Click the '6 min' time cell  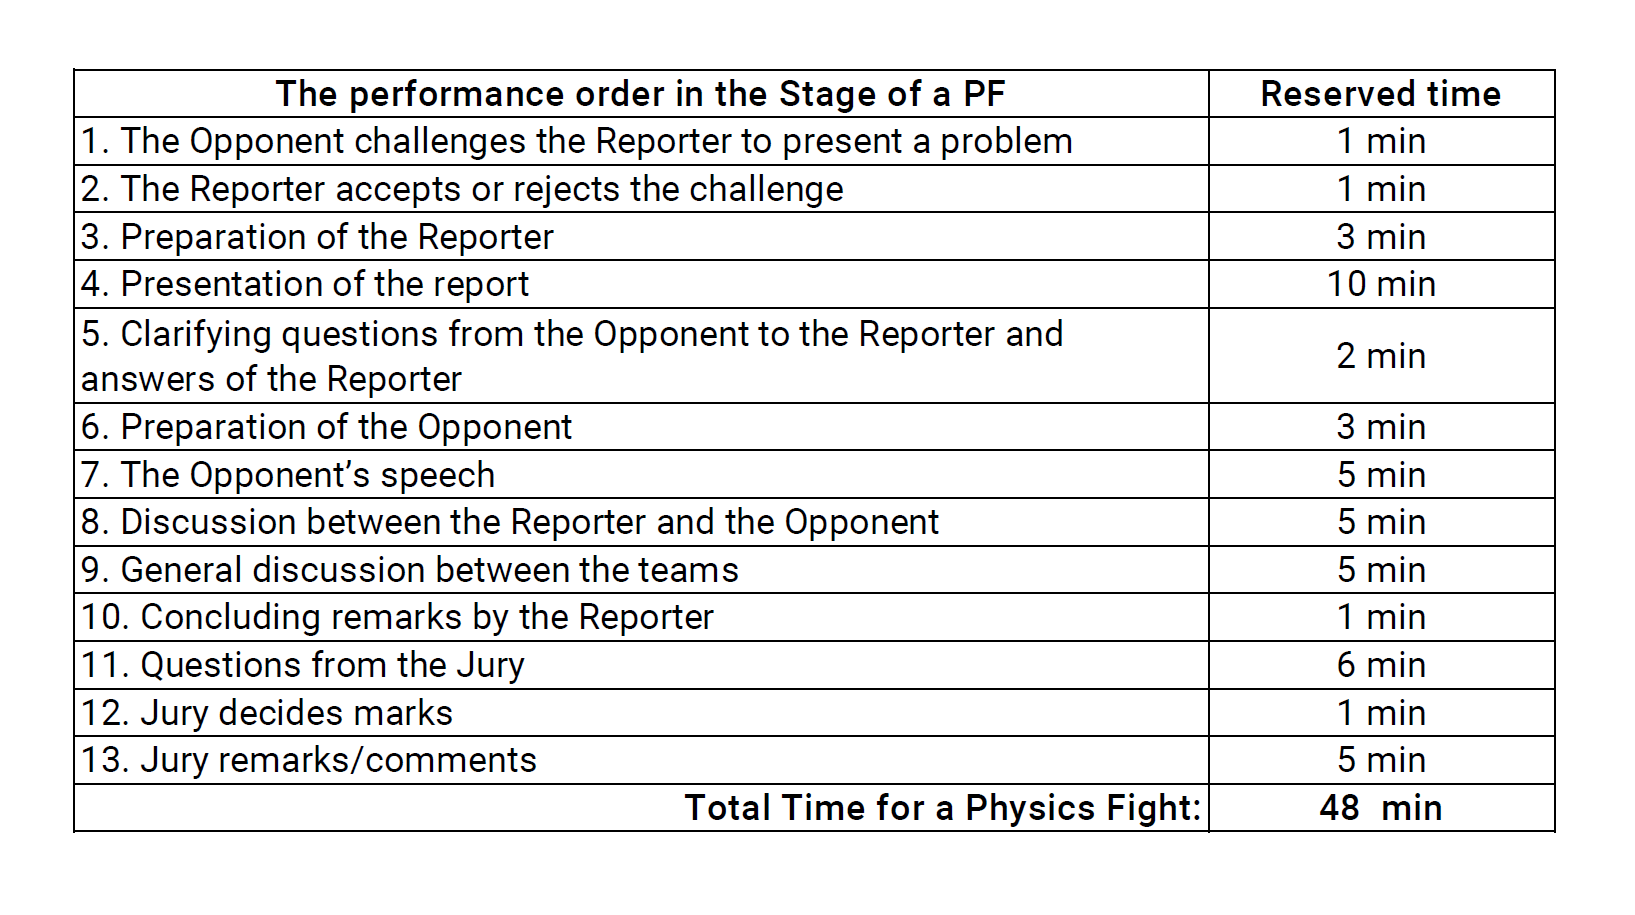(x=1381, y=665)
